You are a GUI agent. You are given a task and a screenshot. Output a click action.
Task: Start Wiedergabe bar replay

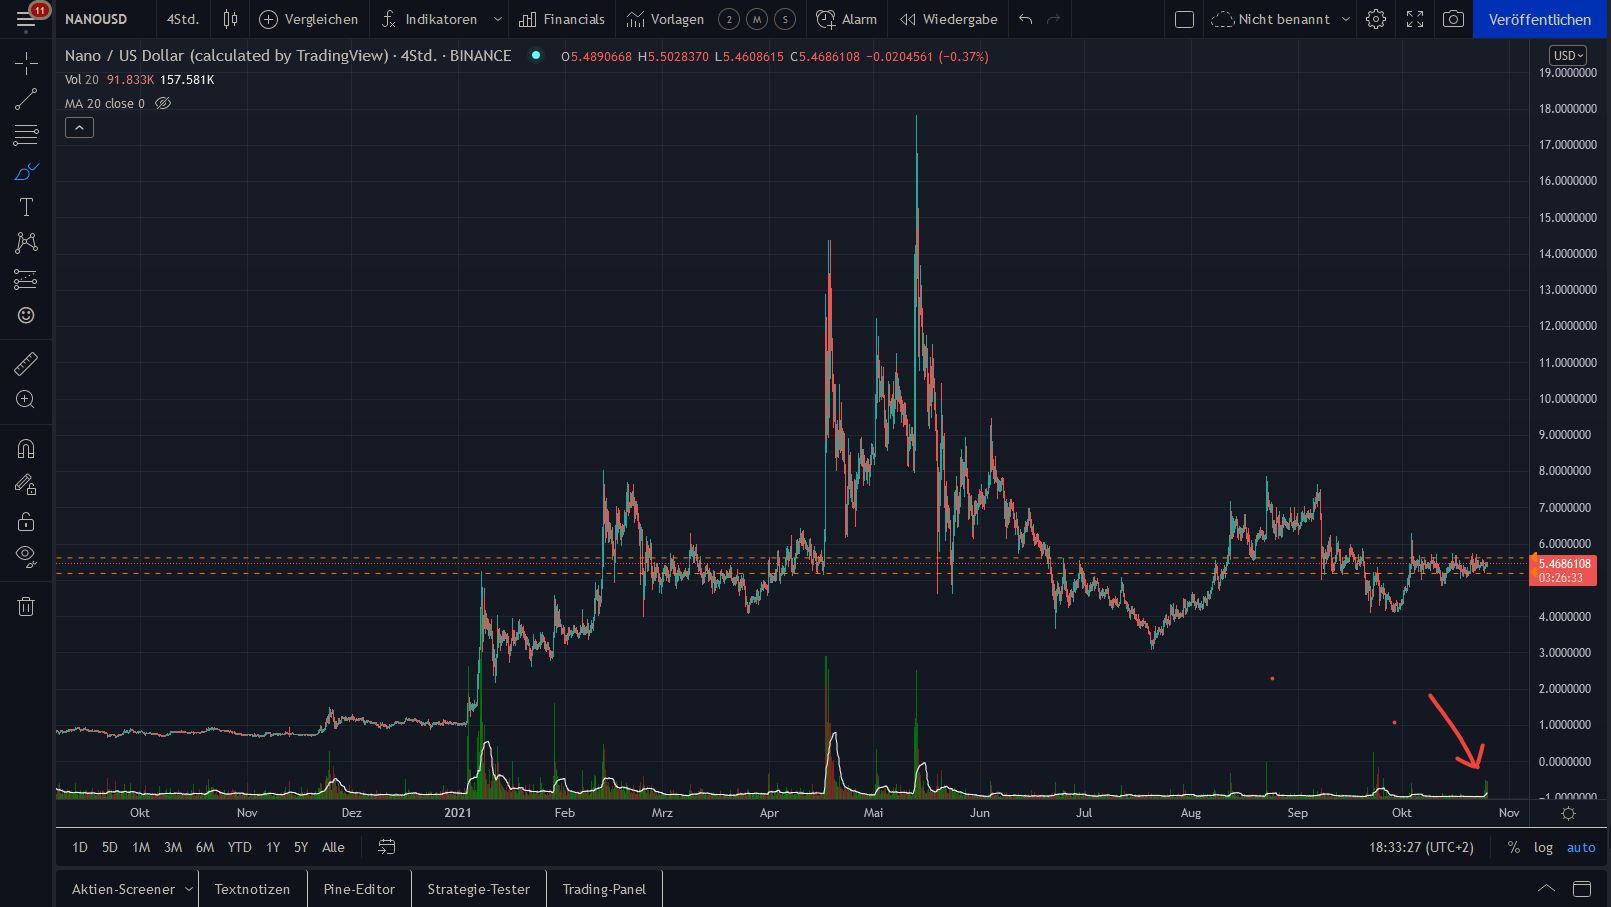[x=948, y=19]
